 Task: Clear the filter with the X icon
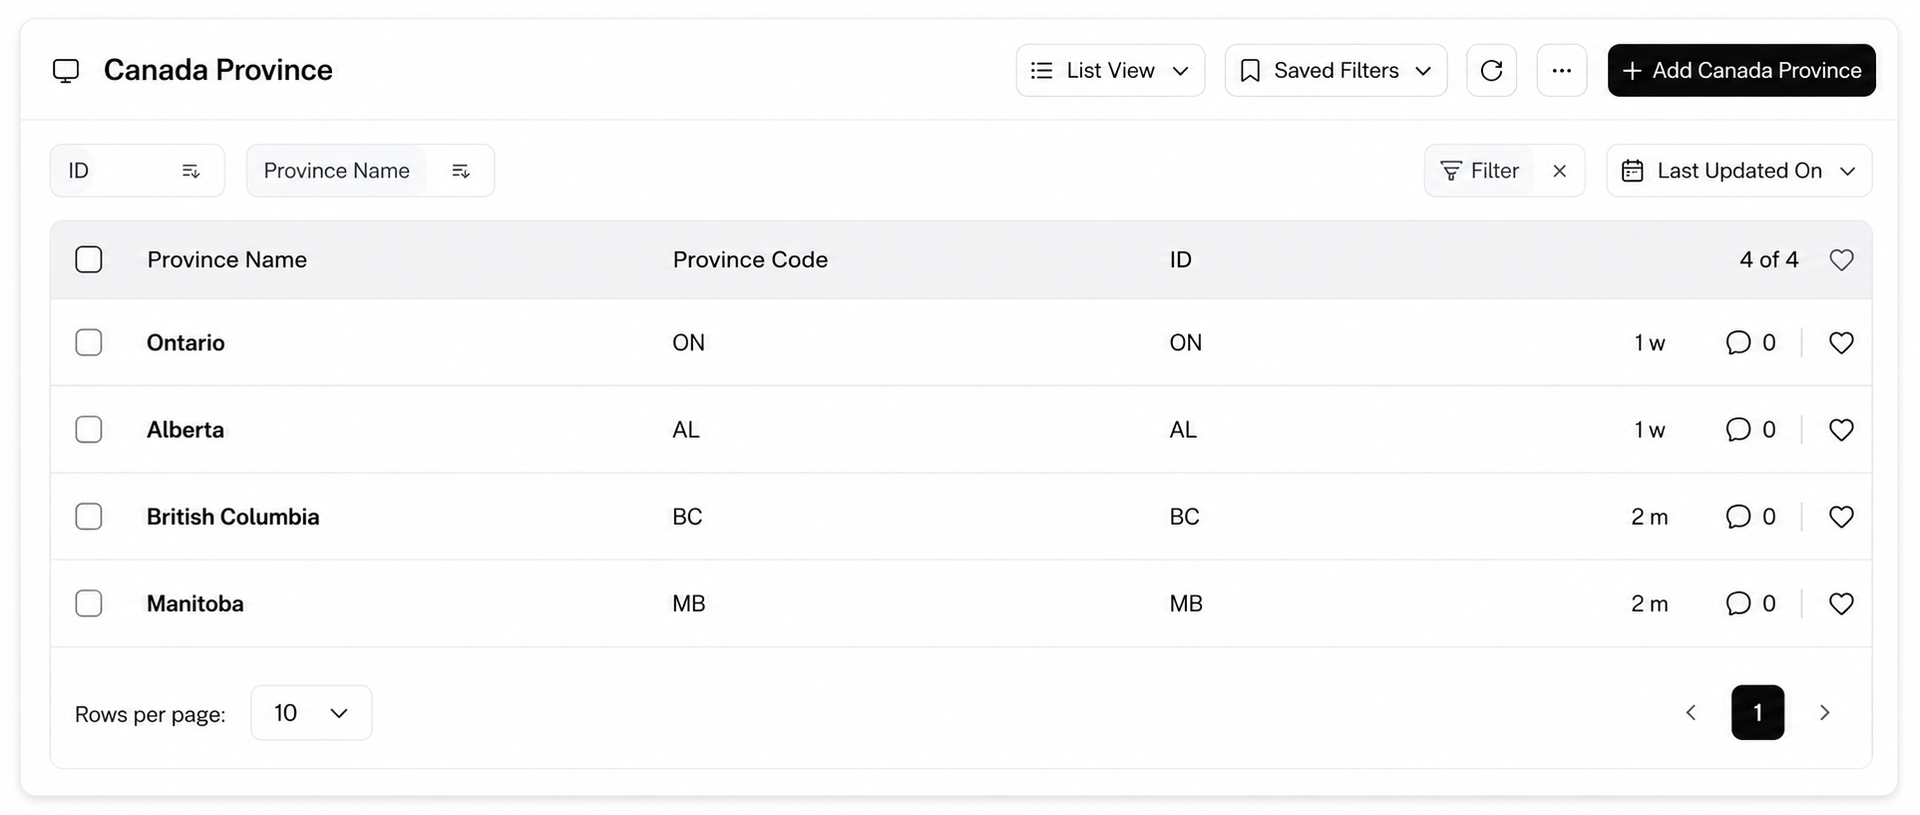click(x=1559, y=171)
